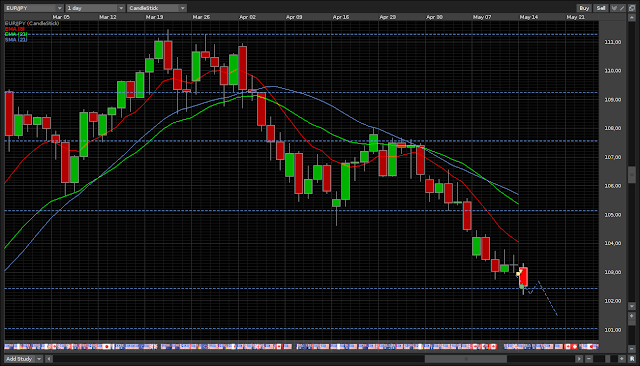
Task: Click the 108.00 price label
Action: click(x=613, y=128)
